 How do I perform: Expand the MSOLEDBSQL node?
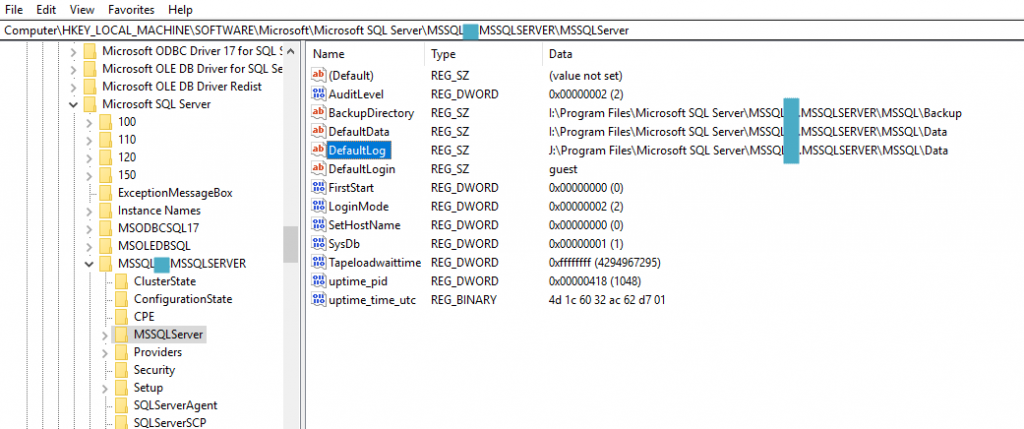(89, 246)
